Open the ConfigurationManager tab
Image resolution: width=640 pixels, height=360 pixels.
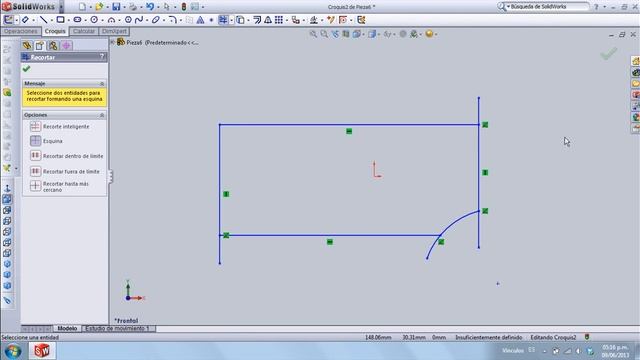click(x=53, y=45)
